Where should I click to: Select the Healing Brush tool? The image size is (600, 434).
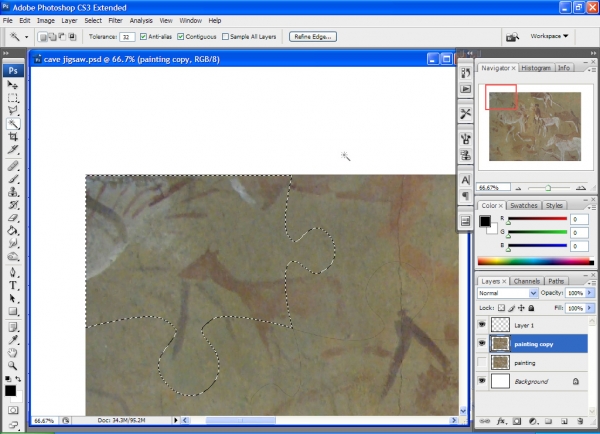13,166
